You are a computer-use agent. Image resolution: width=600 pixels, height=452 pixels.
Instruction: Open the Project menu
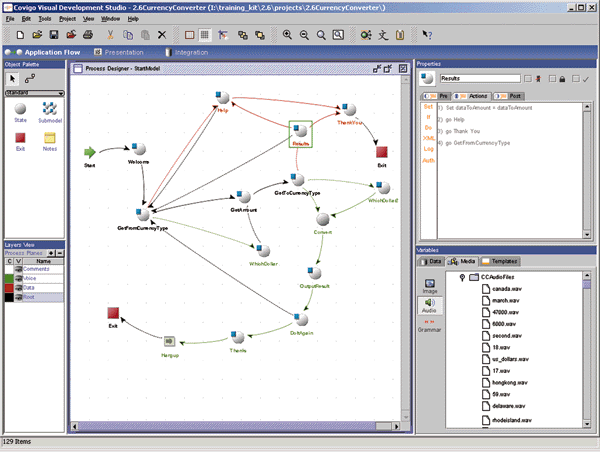[x=65, y=18]
